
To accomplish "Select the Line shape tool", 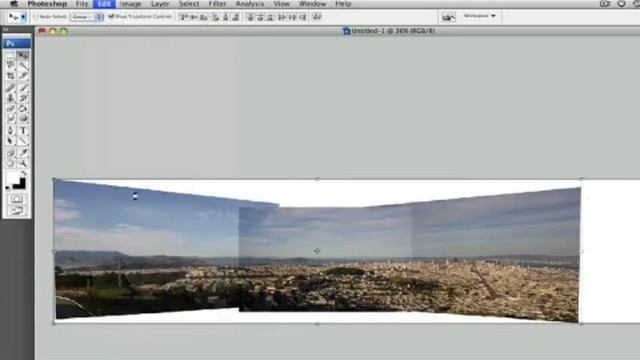I will pyautogui.click(x=23, y=141).
